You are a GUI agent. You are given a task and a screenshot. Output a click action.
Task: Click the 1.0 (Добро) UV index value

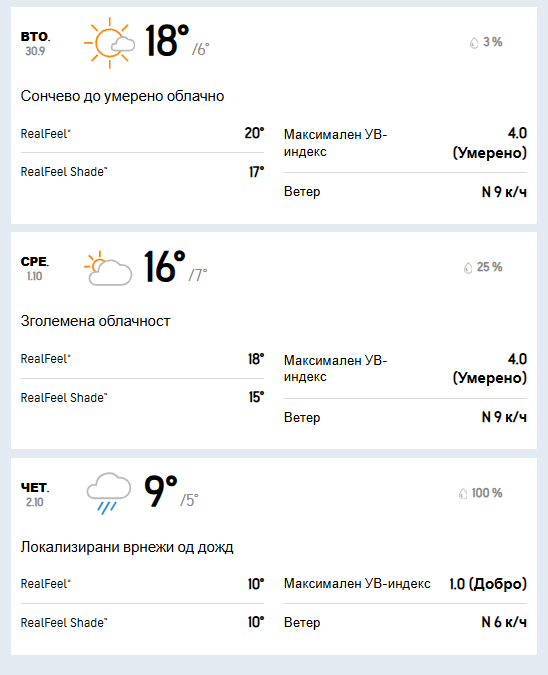click(x=488, y=584)
